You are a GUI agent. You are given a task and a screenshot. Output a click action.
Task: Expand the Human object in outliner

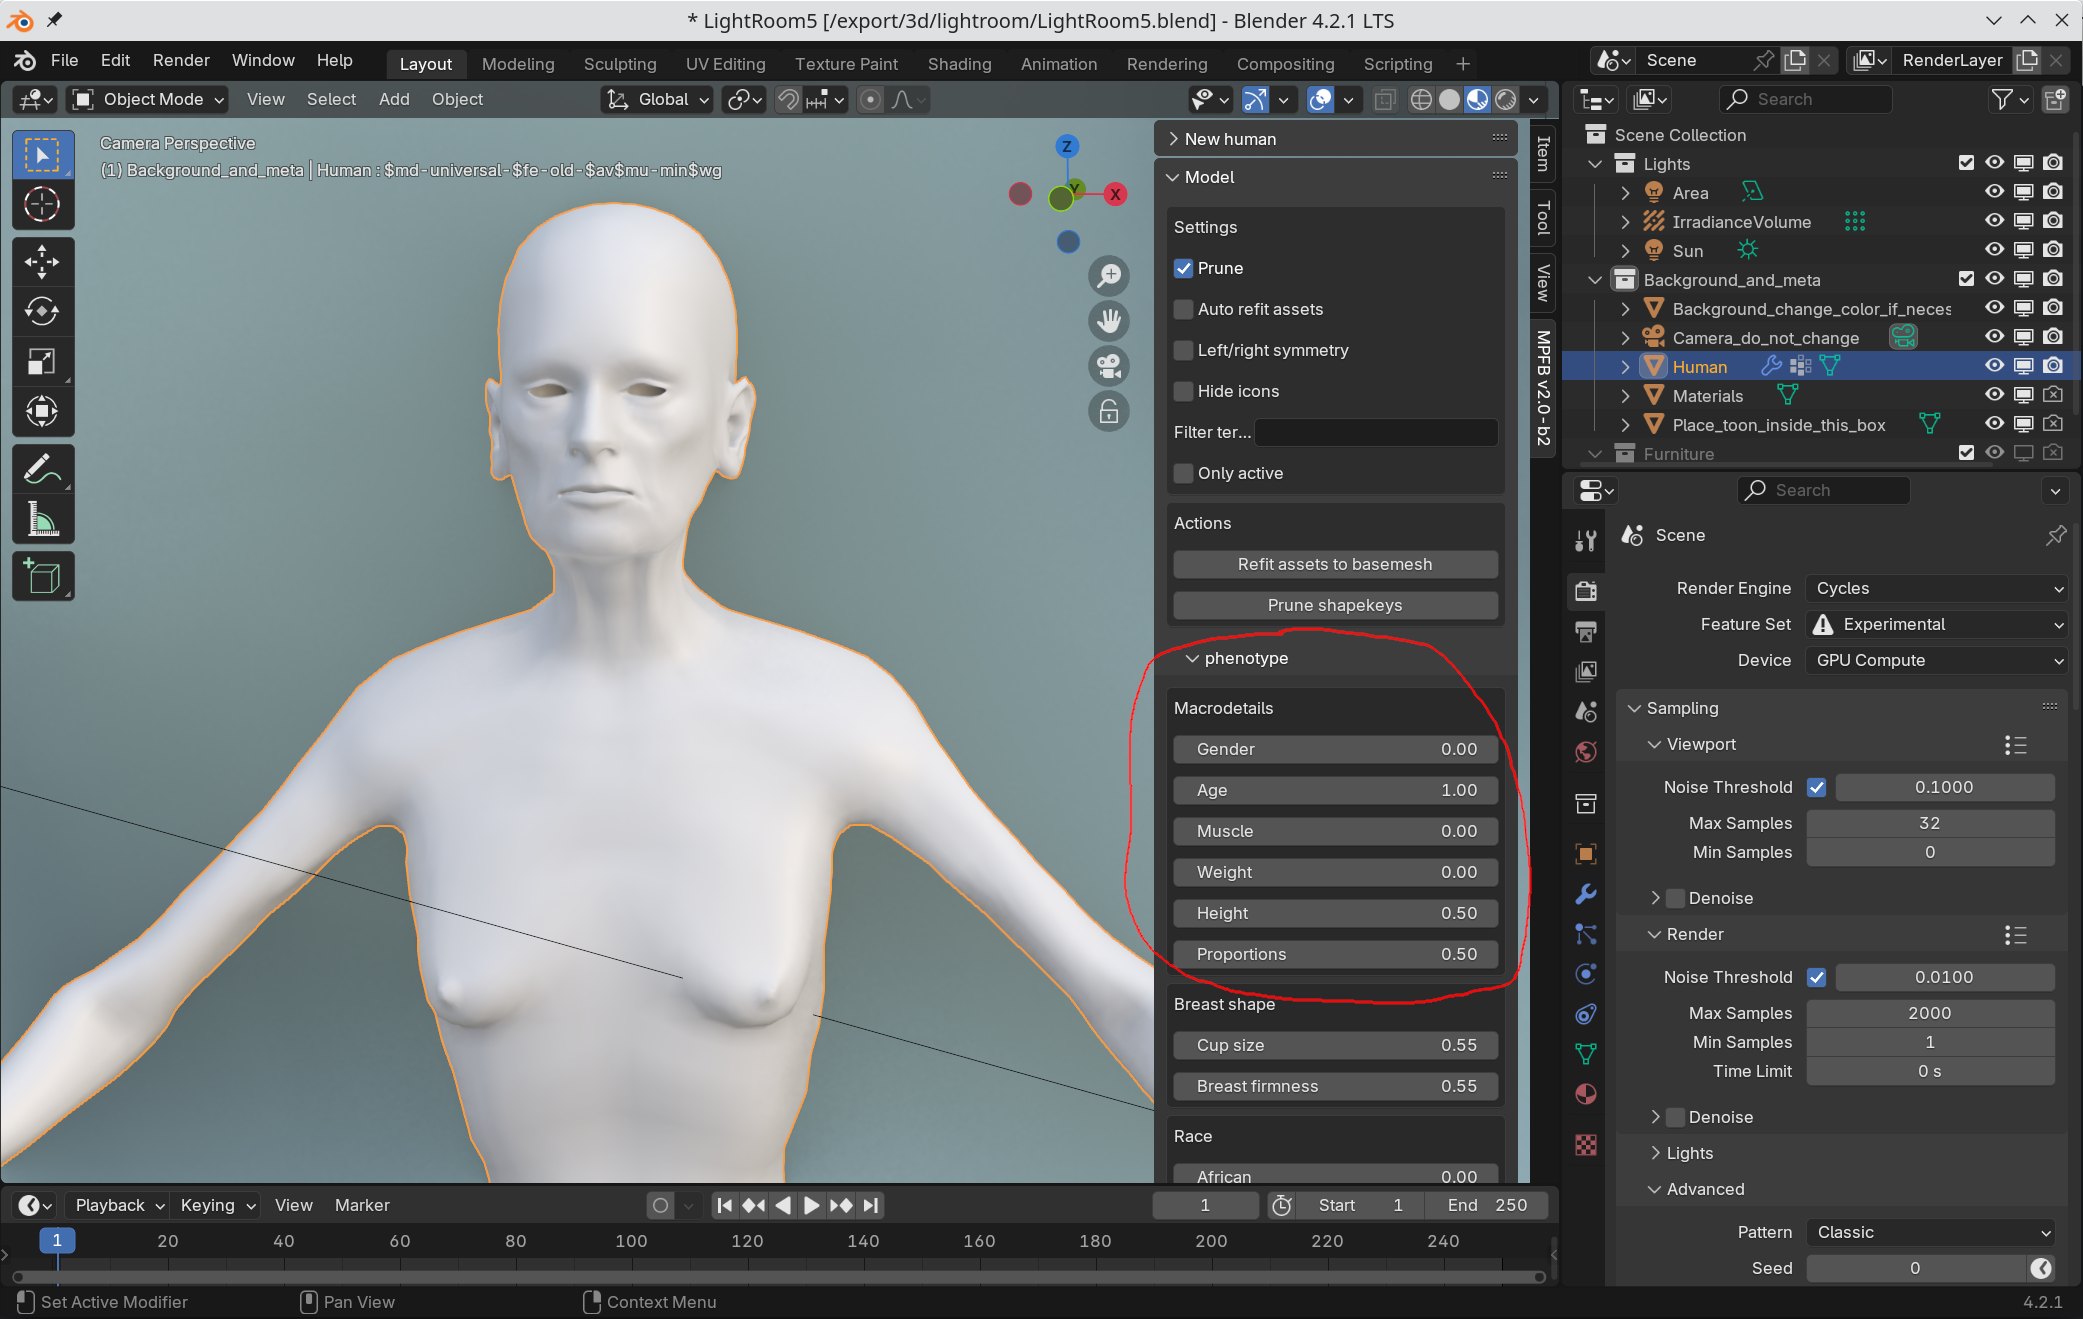tap(1625, 367)
